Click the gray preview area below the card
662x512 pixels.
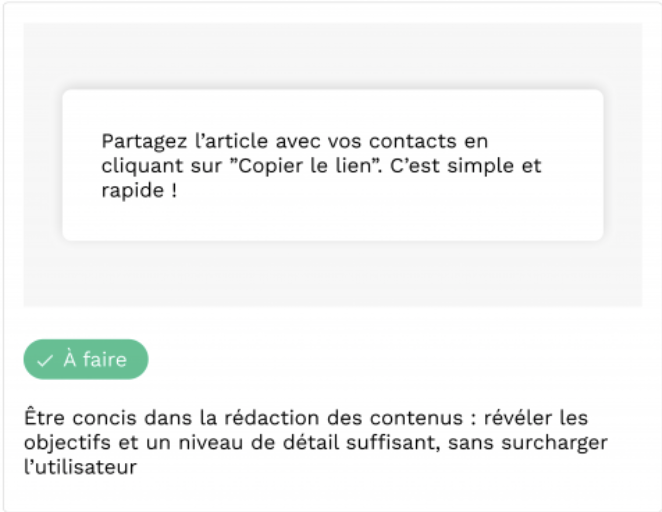click(333, 274)
